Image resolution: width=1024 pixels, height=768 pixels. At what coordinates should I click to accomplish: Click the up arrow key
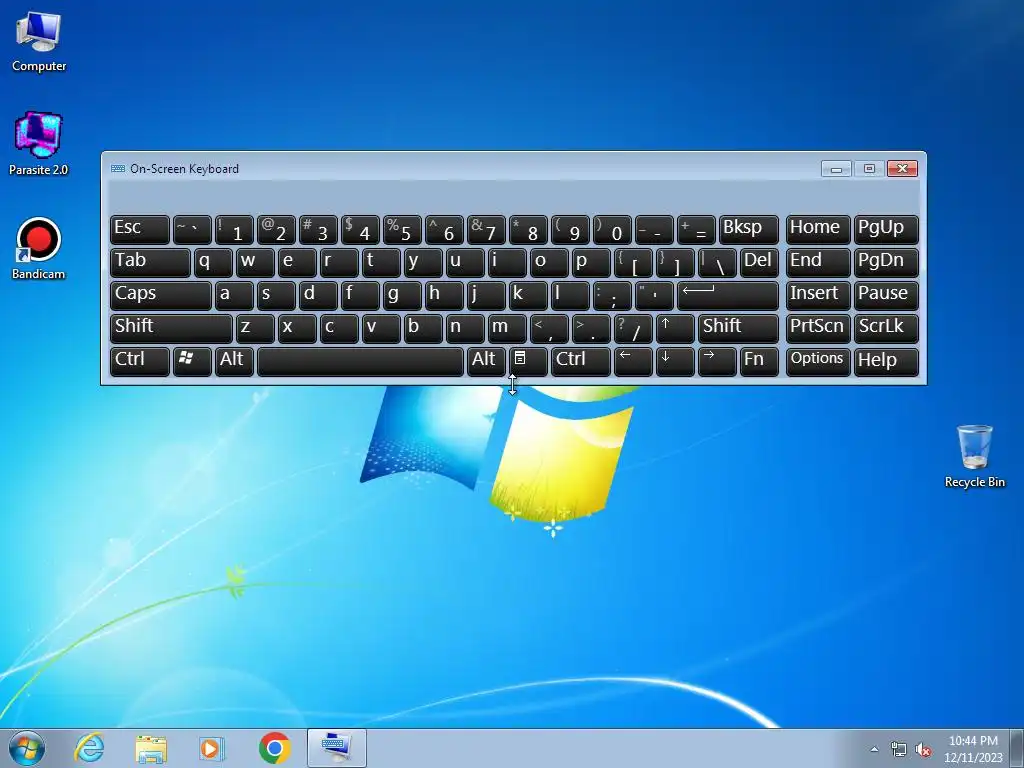coord(675,328)
